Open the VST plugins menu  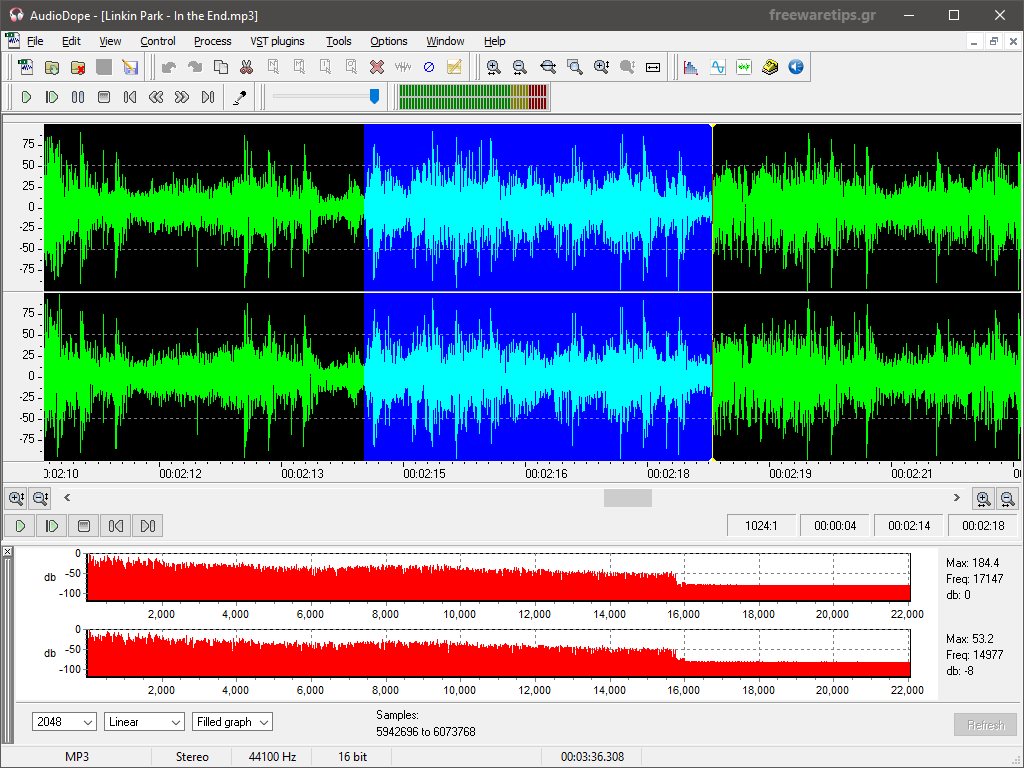[277, 41]
